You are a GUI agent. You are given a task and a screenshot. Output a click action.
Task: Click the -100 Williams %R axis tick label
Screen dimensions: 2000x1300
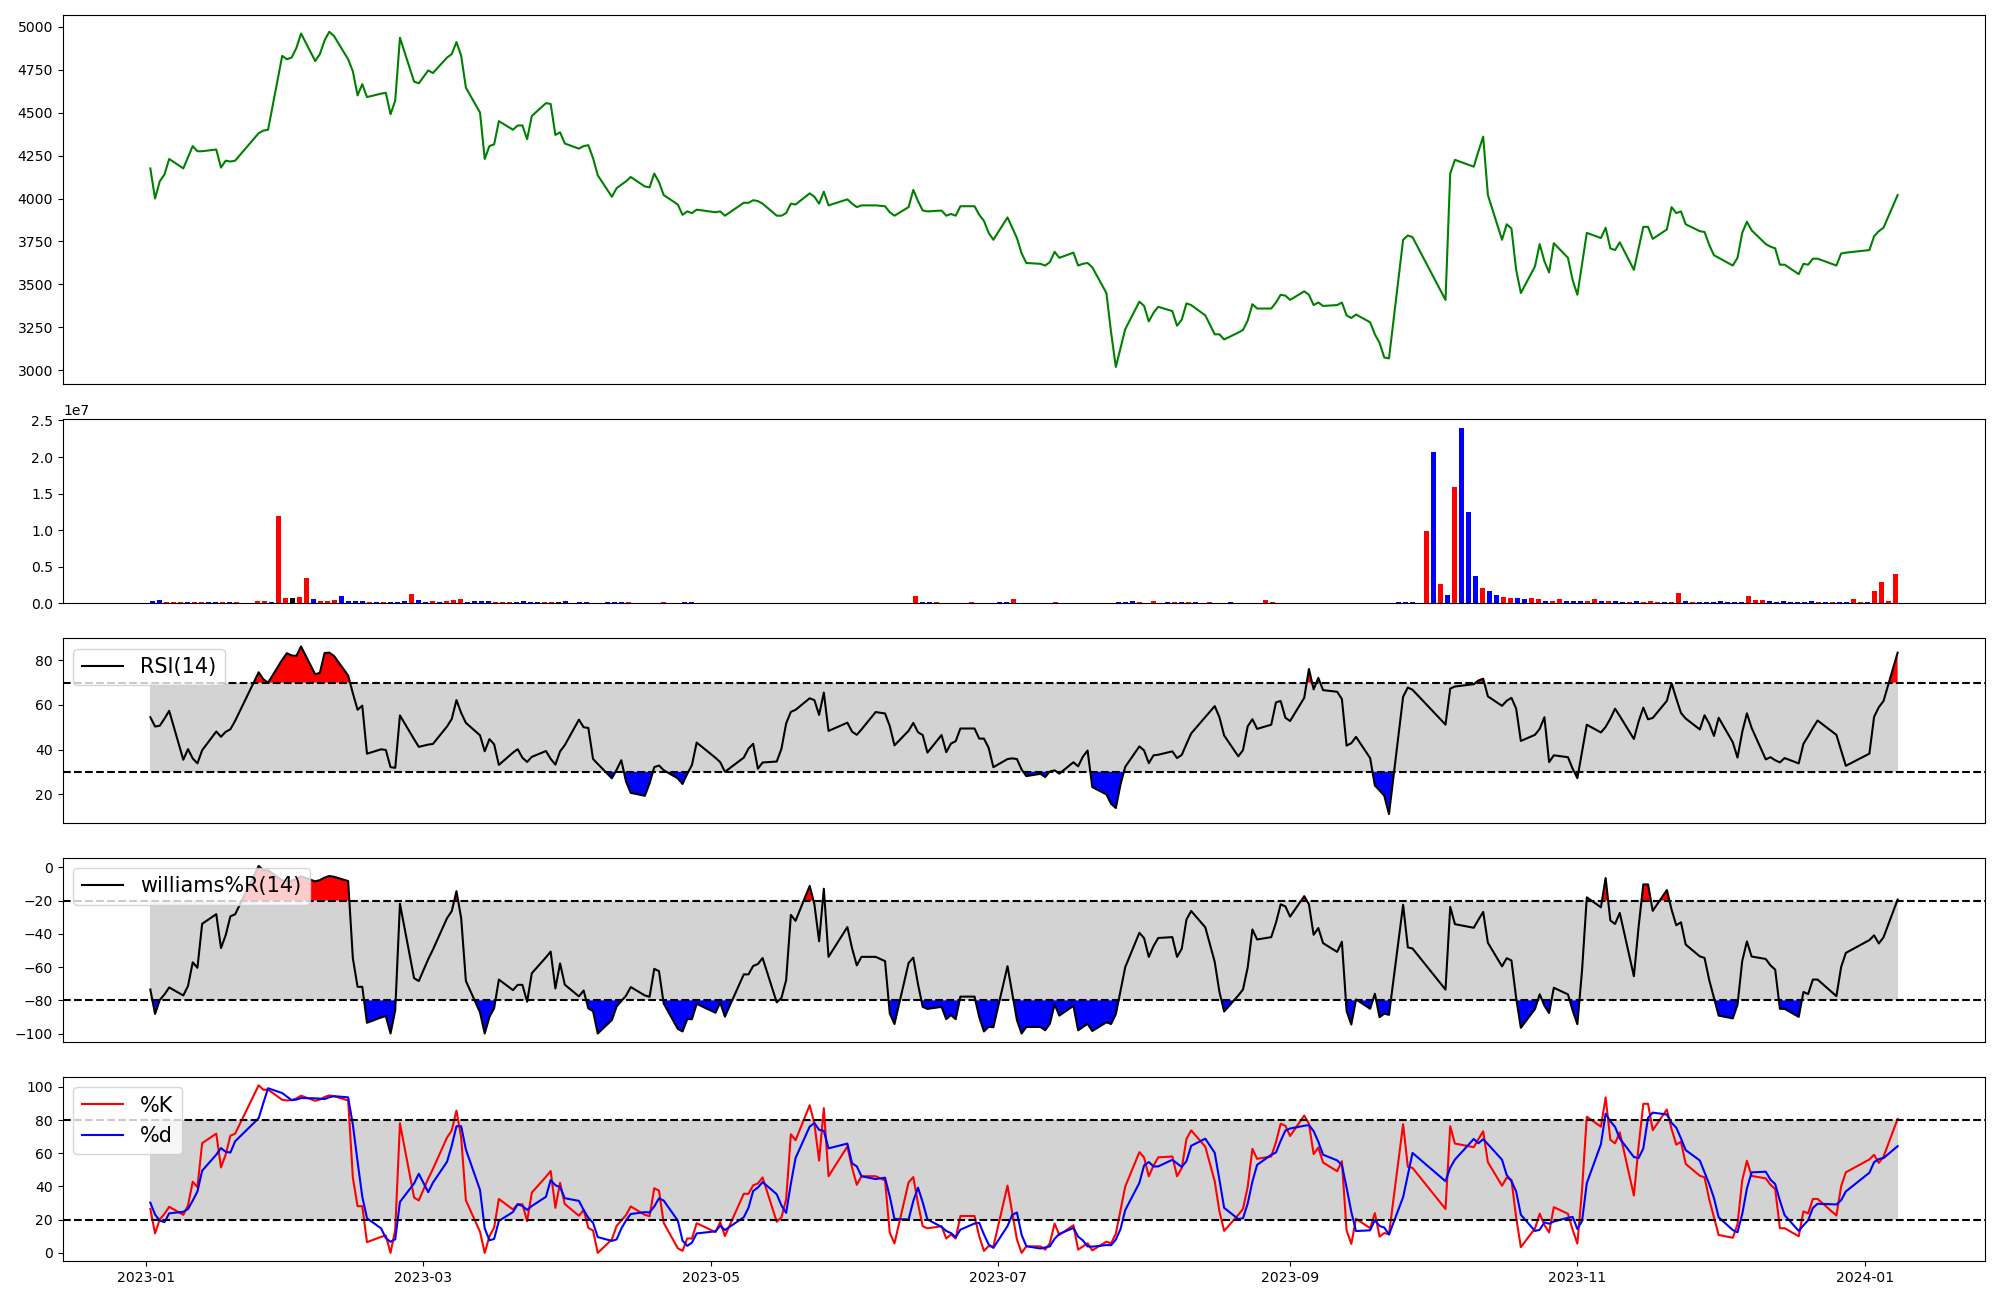[36, 1034]
